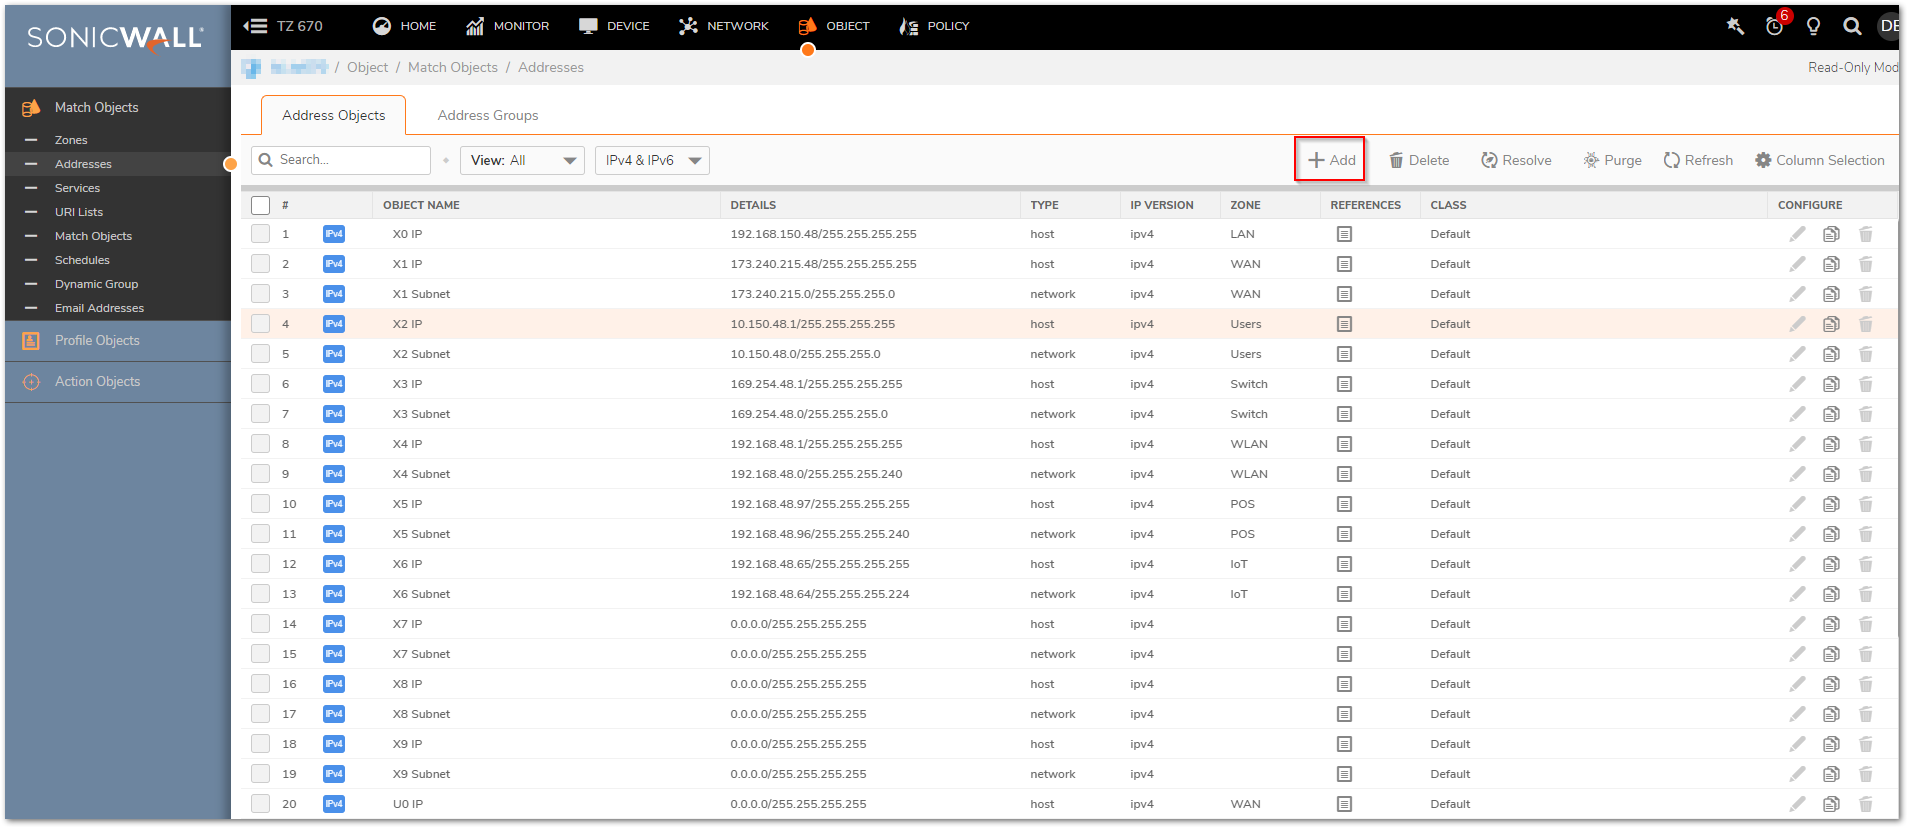Image resolution: width=1908 pixels, height=828 pixels.
Task: Click the Column Selection button
Action: (x=1820, y=160)
